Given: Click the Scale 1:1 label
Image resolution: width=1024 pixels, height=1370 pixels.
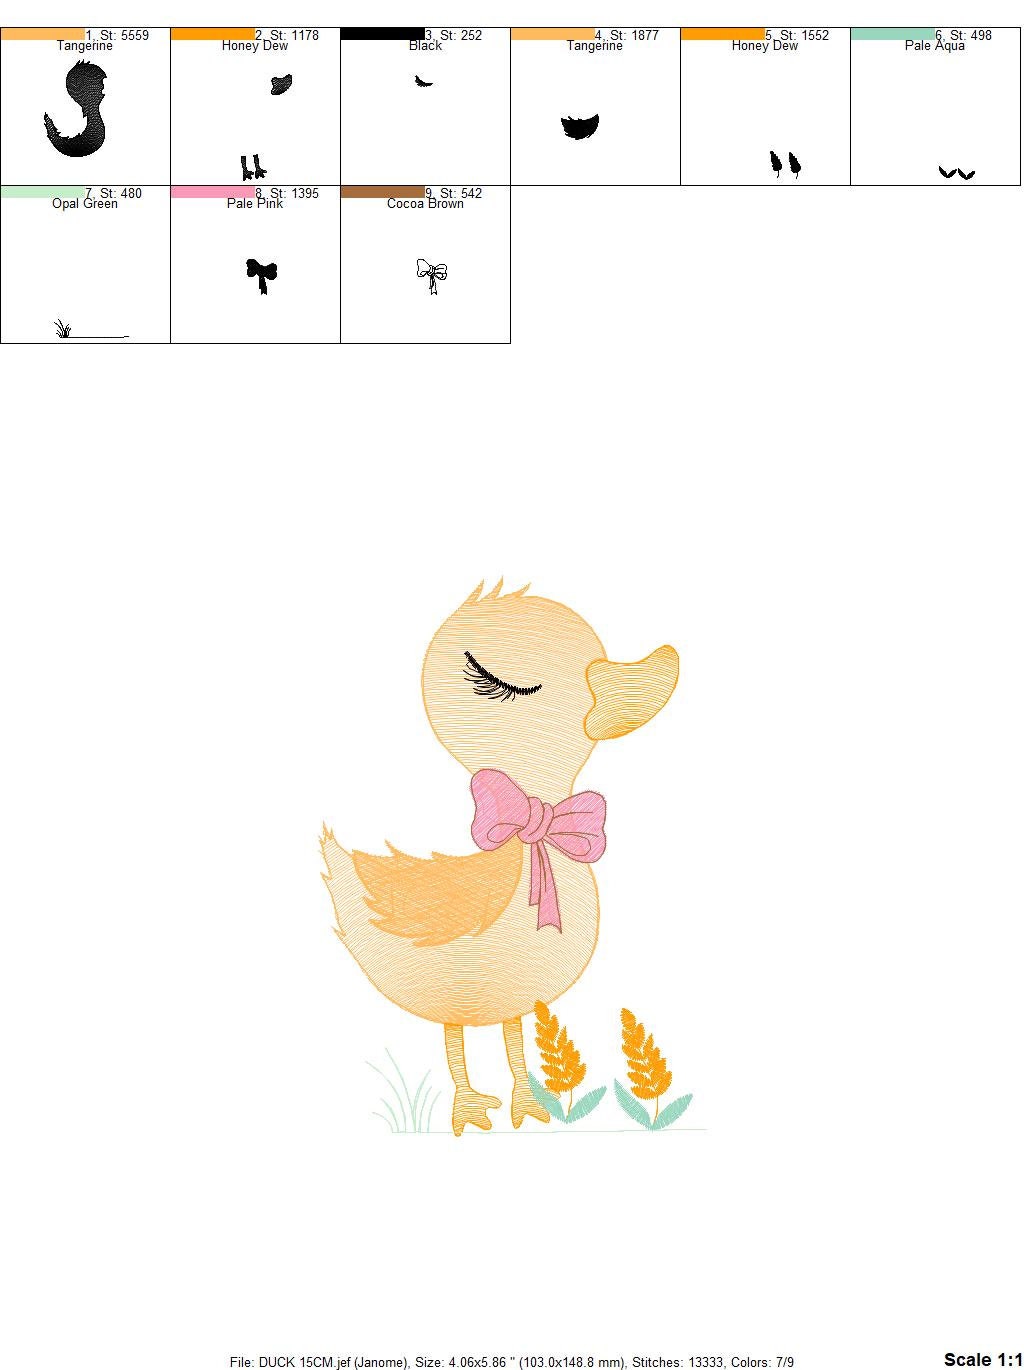Looking at the screenshot, I should (x=984, y=1360).
